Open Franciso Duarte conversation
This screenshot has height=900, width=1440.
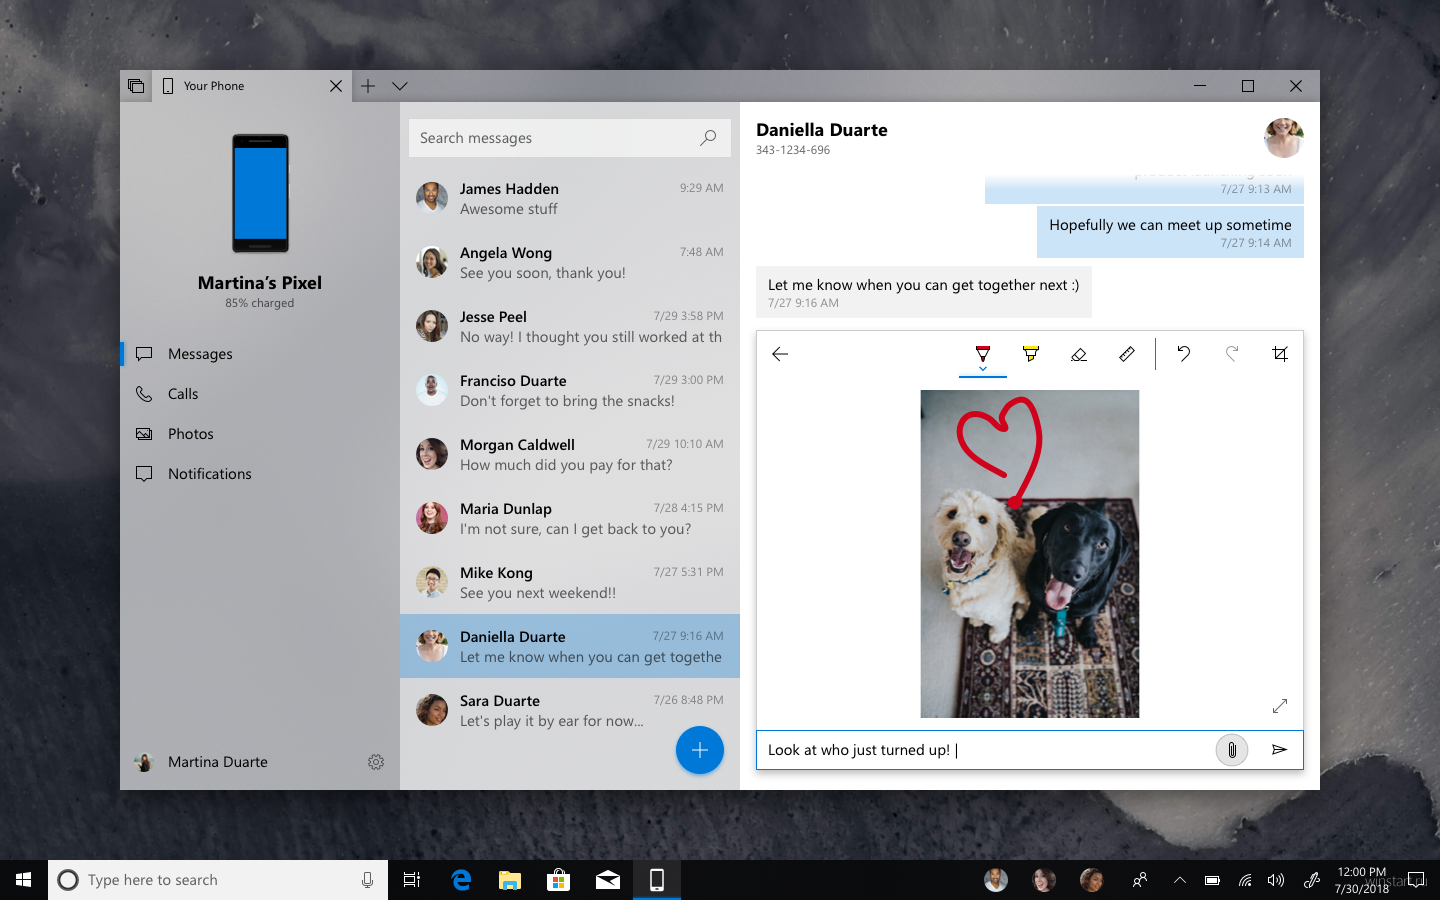570,390
